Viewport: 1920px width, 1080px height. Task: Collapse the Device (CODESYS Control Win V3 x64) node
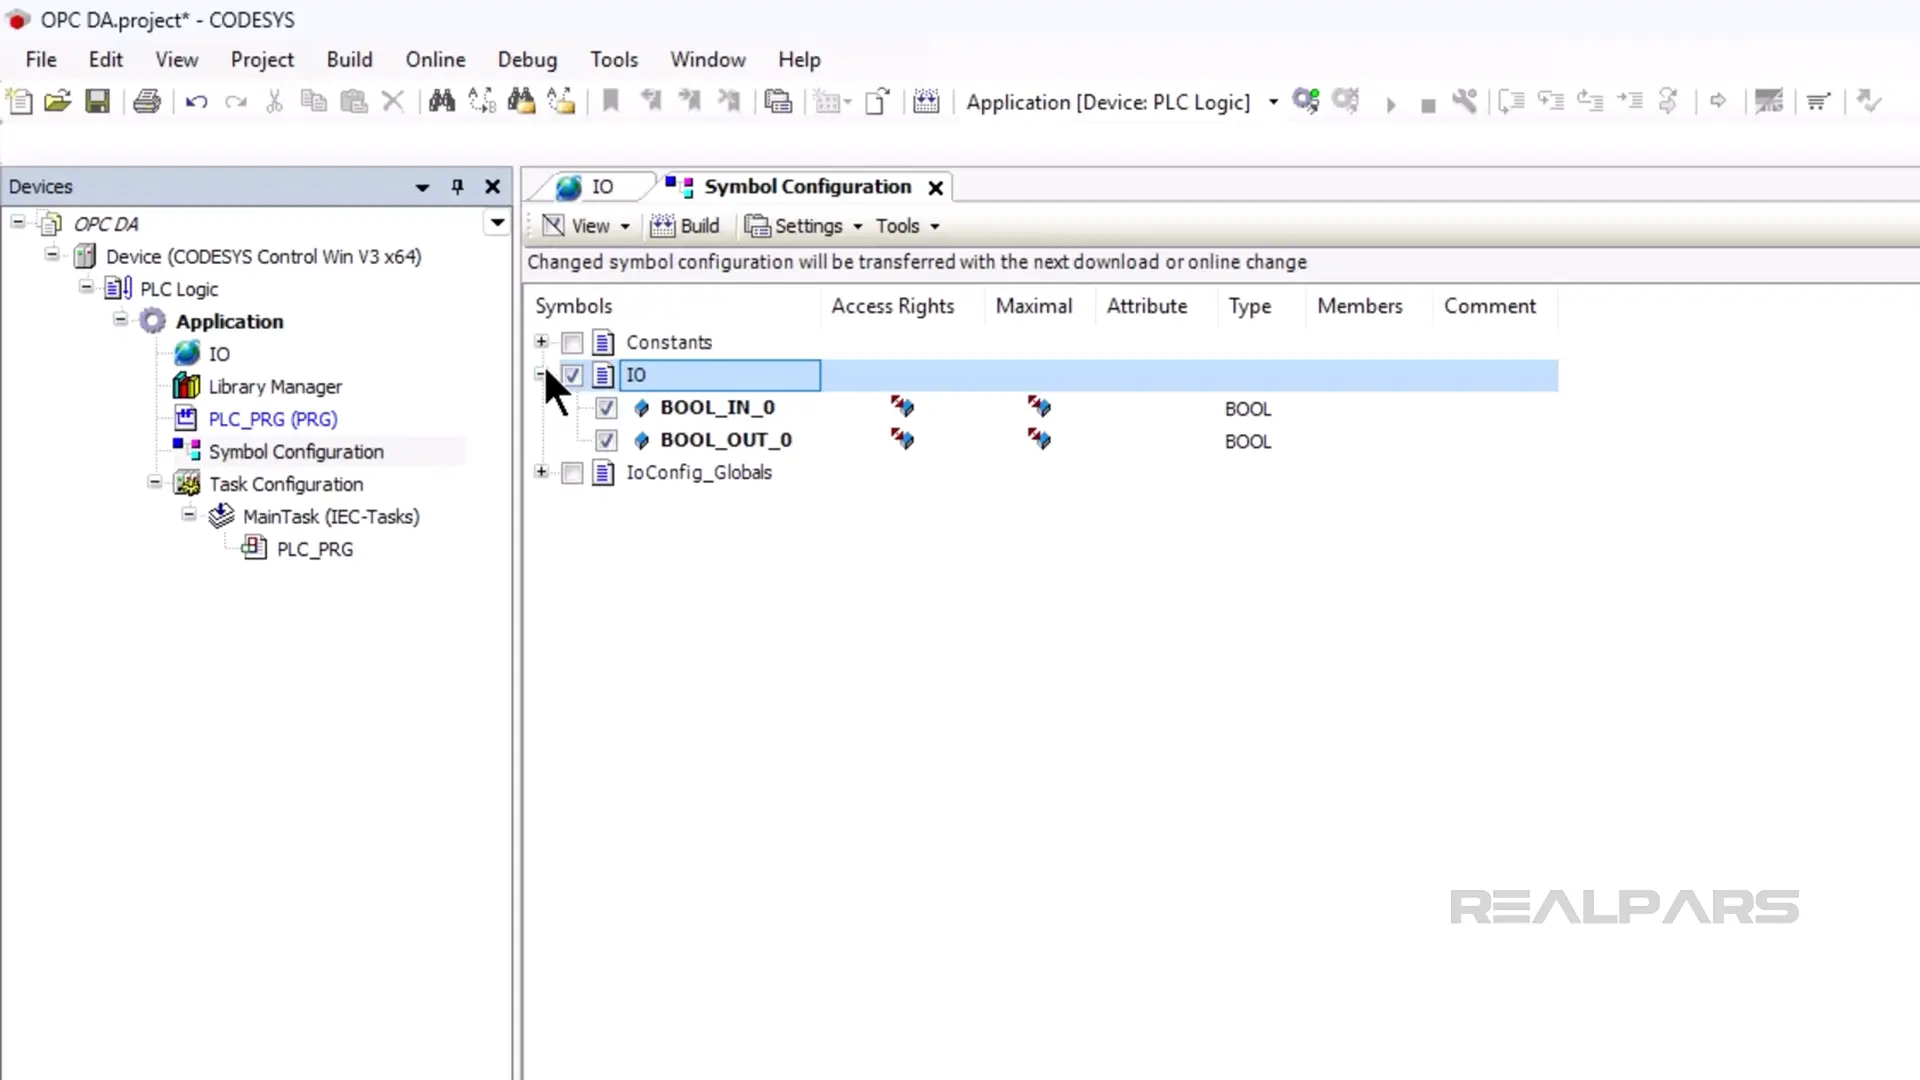(x=52, y=255)
